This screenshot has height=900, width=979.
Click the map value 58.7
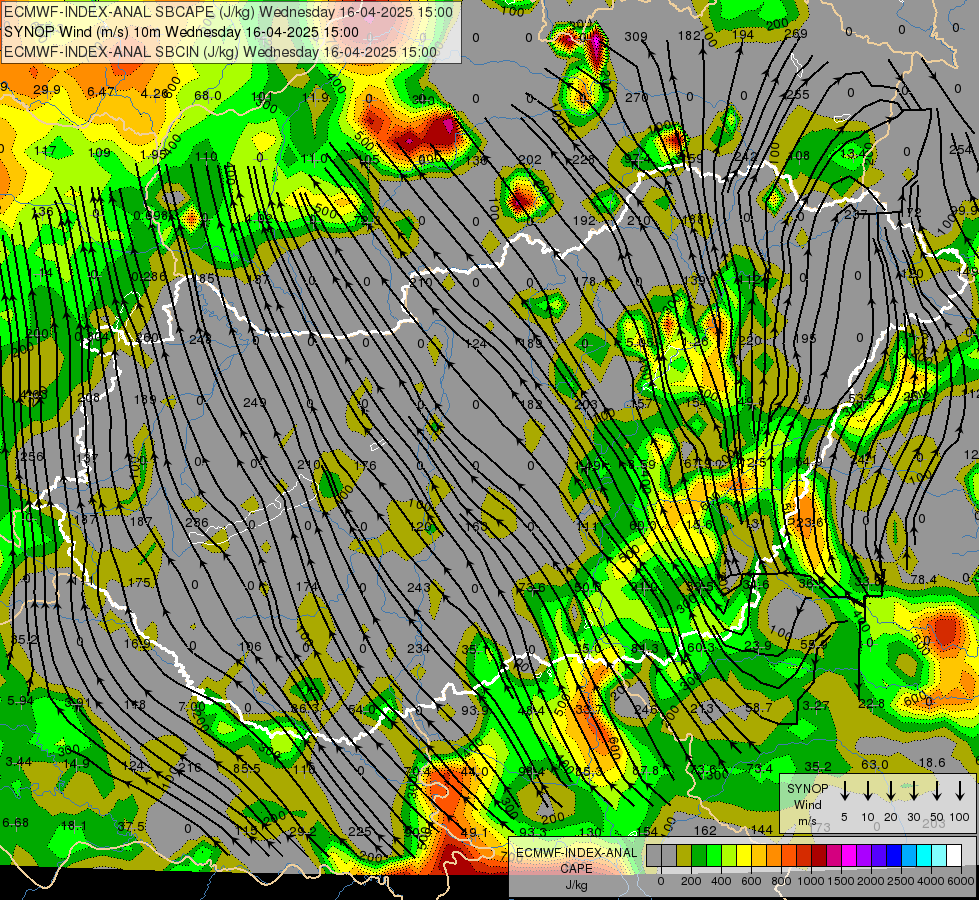coord(759,707)
